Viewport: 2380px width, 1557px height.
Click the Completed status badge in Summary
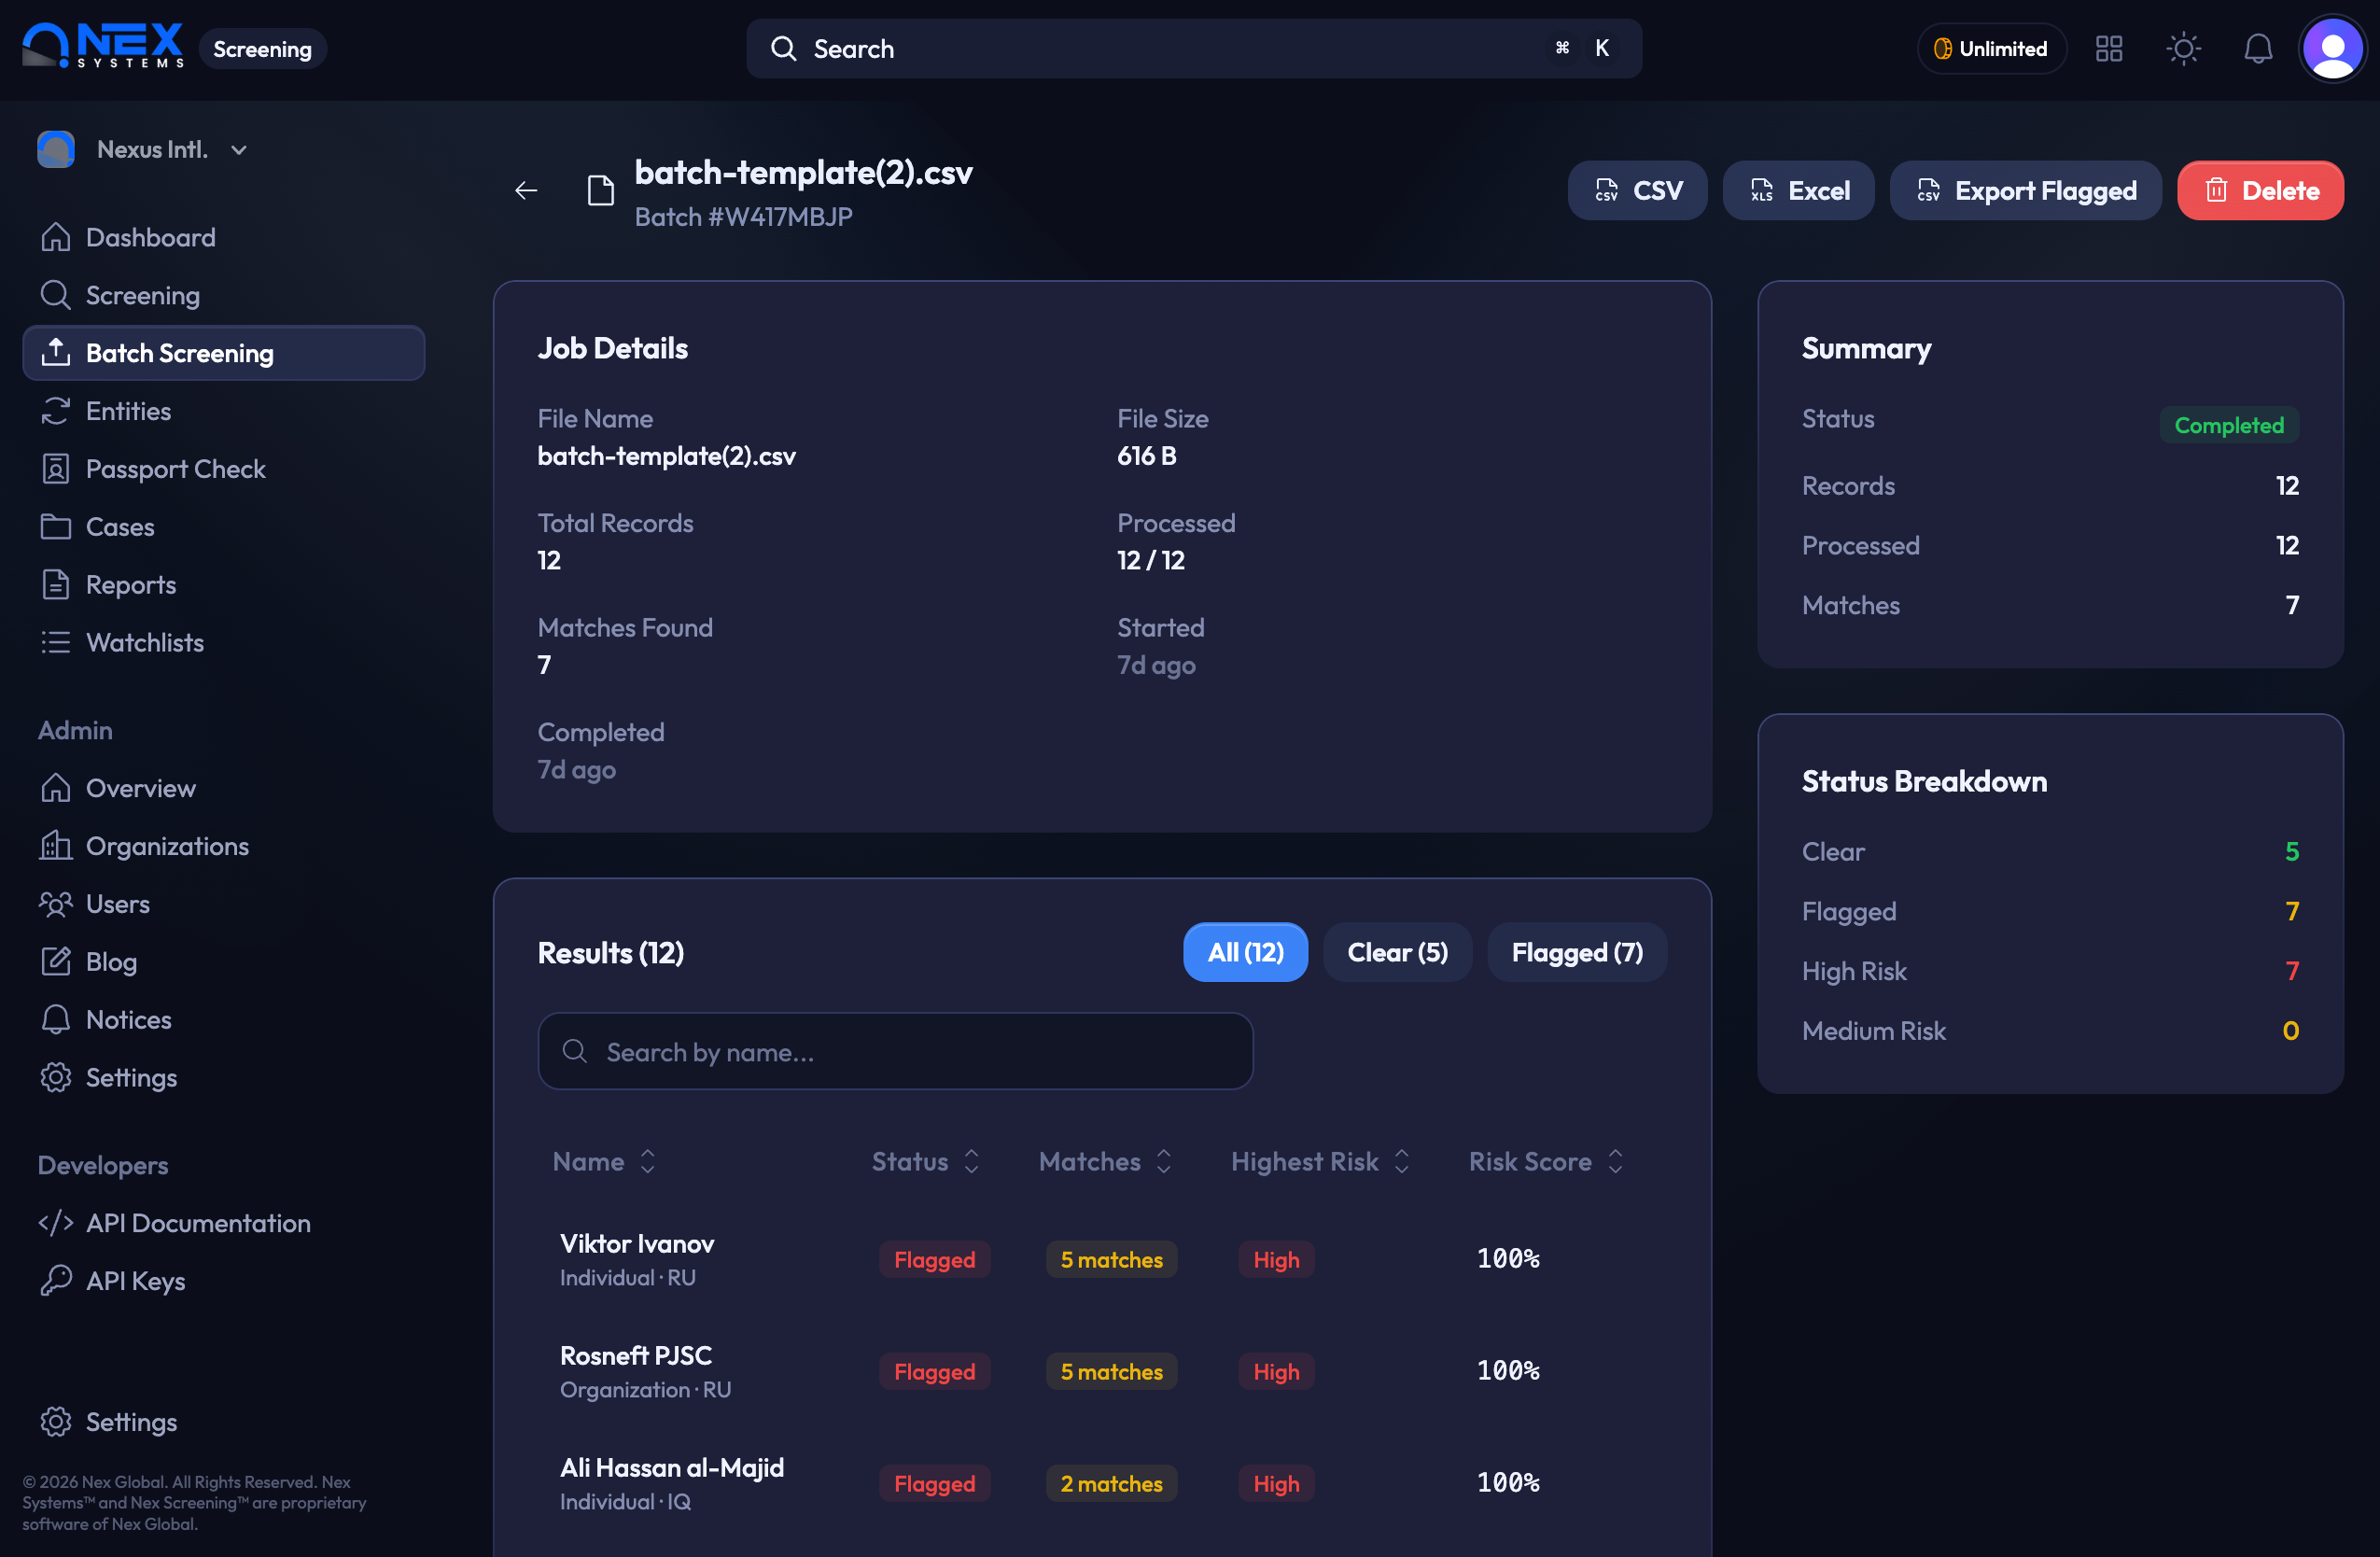[x=2229, y=425]
